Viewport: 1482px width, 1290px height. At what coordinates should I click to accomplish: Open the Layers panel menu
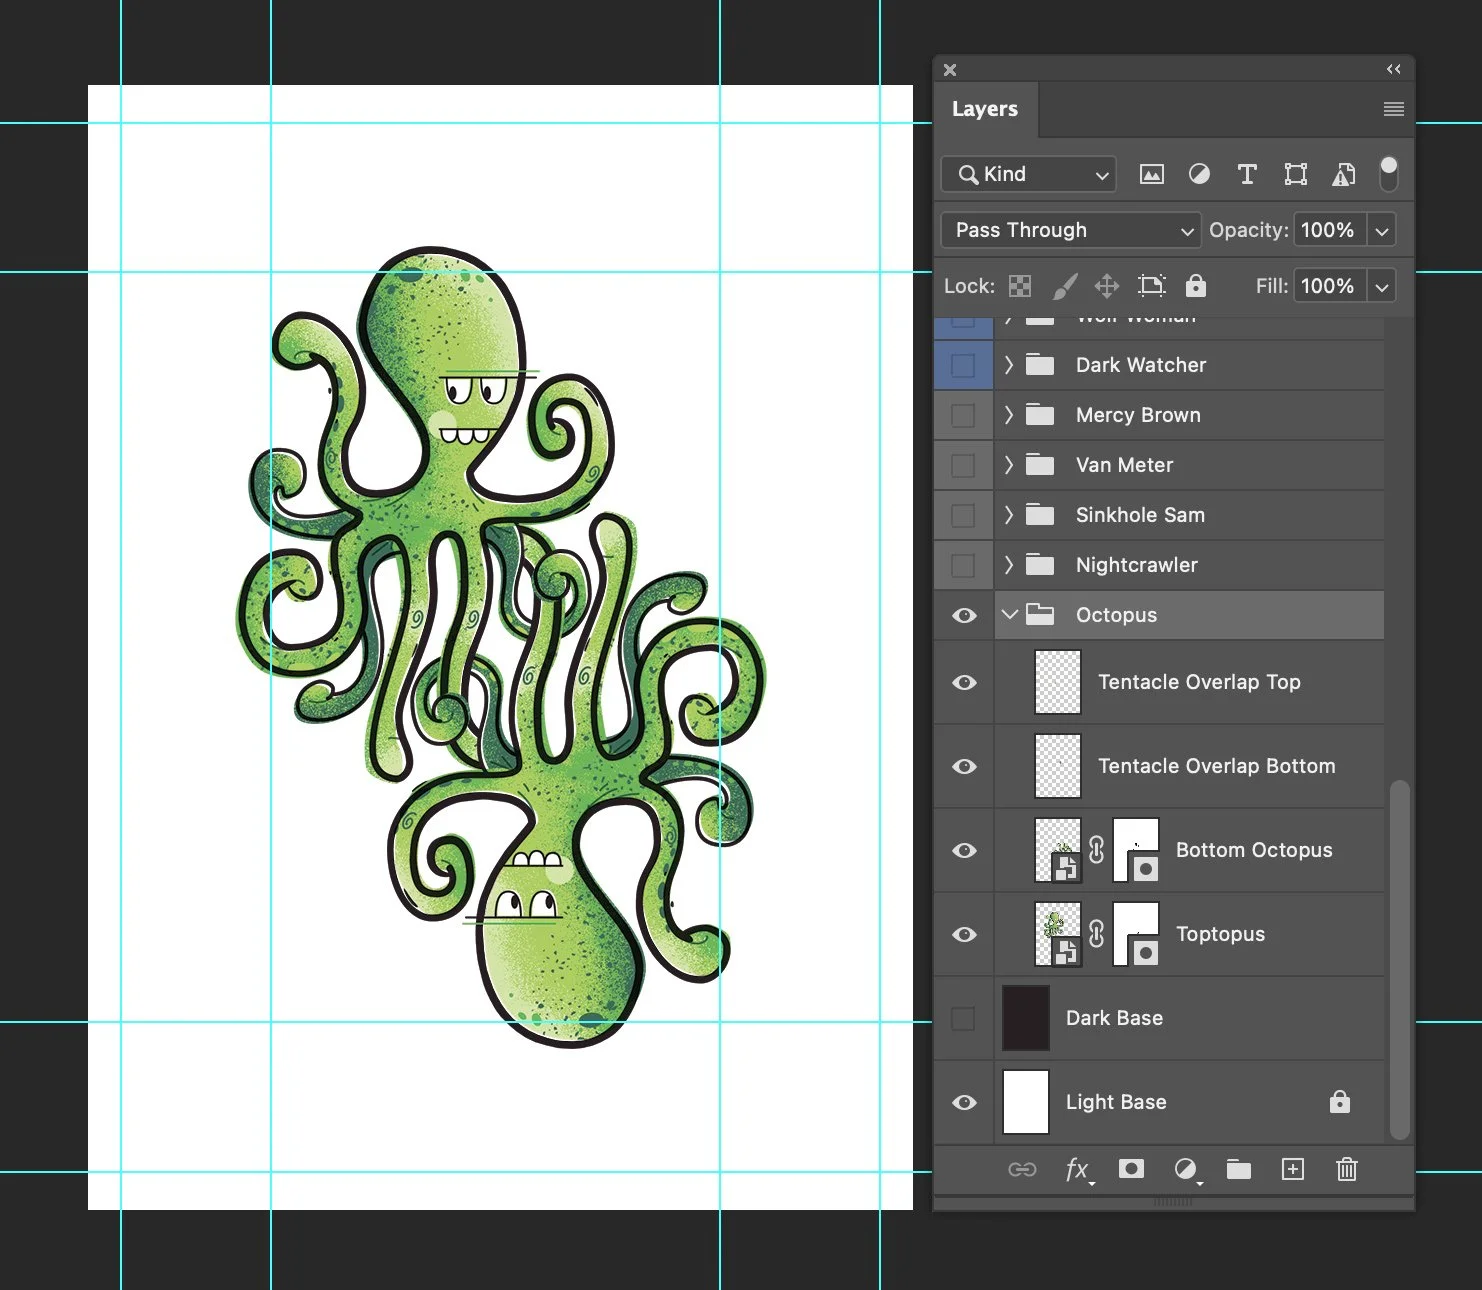pyautogui.click(x=1393, y=109)
